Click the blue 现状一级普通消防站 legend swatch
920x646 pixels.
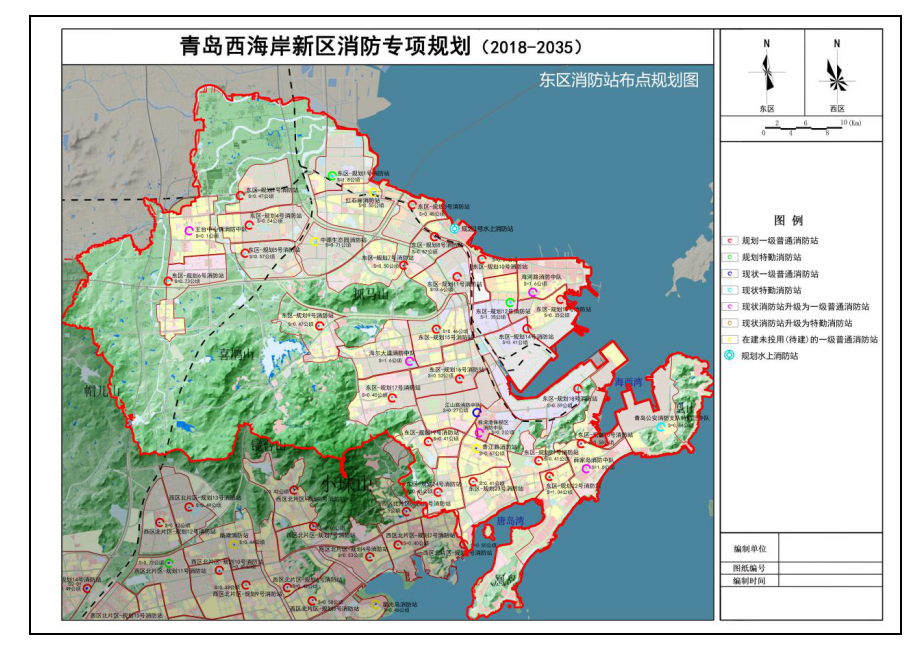(731, 273)
